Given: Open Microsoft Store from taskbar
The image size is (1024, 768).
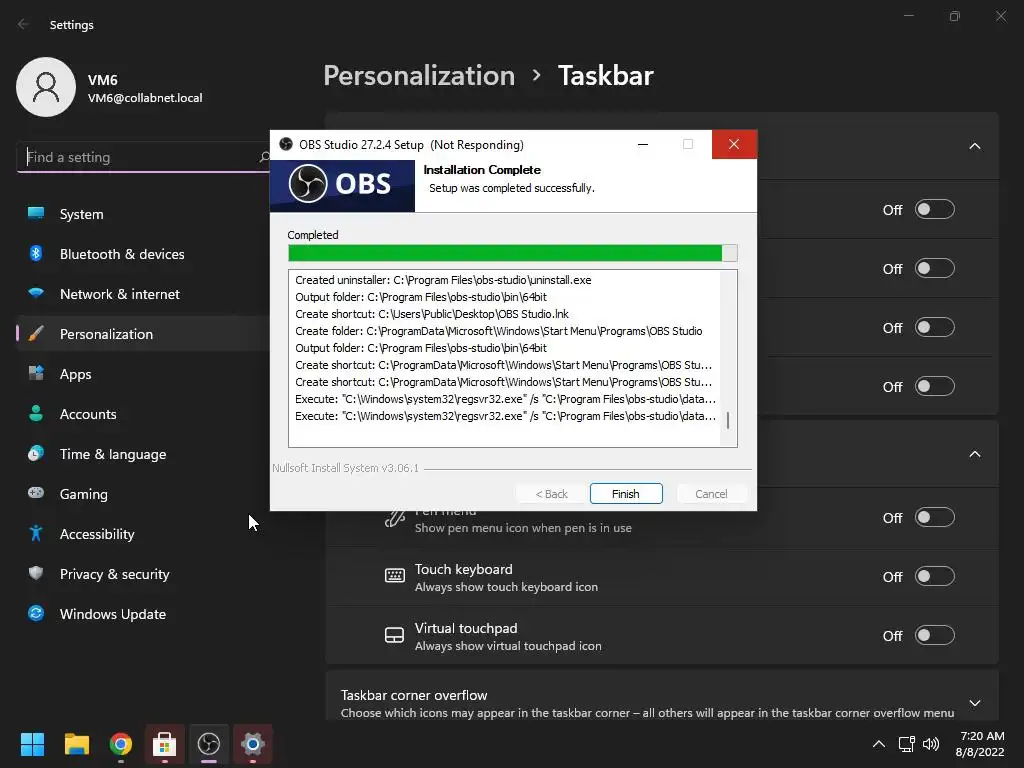Looking at the screenshot, I should click(165, 744).
